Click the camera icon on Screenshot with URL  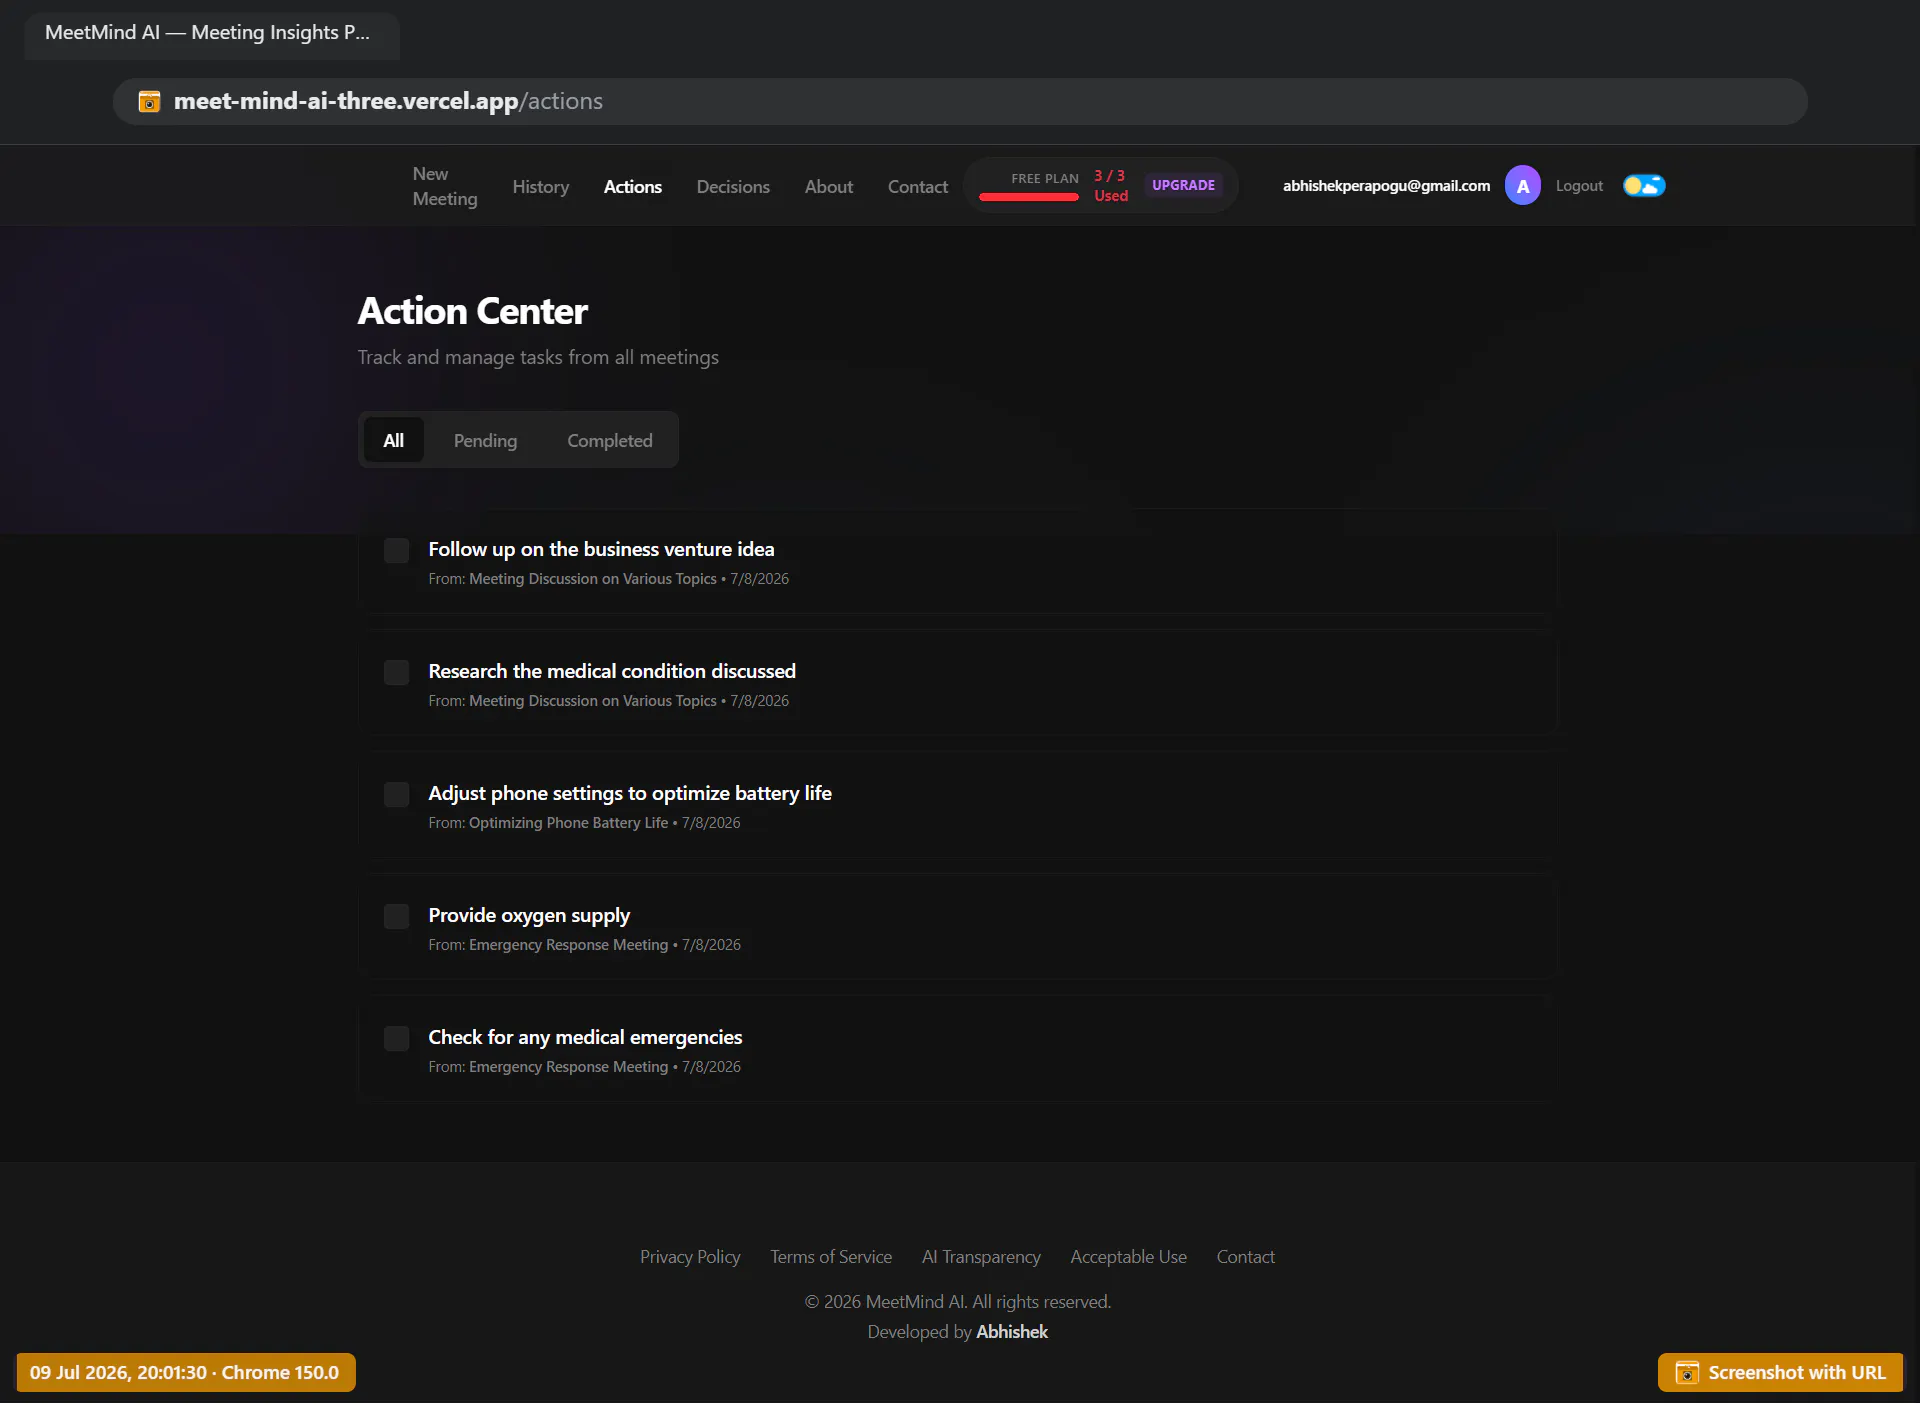tap(1686, 1373)
